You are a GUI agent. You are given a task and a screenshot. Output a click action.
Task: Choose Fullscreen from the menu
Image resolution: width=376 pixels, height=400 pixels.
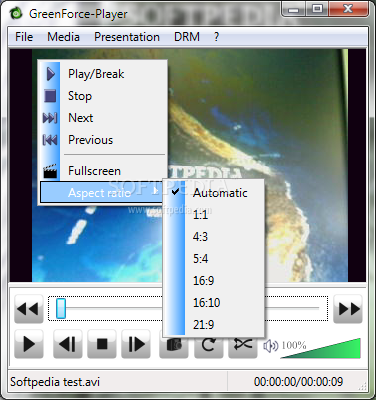(x=103, y=171)
